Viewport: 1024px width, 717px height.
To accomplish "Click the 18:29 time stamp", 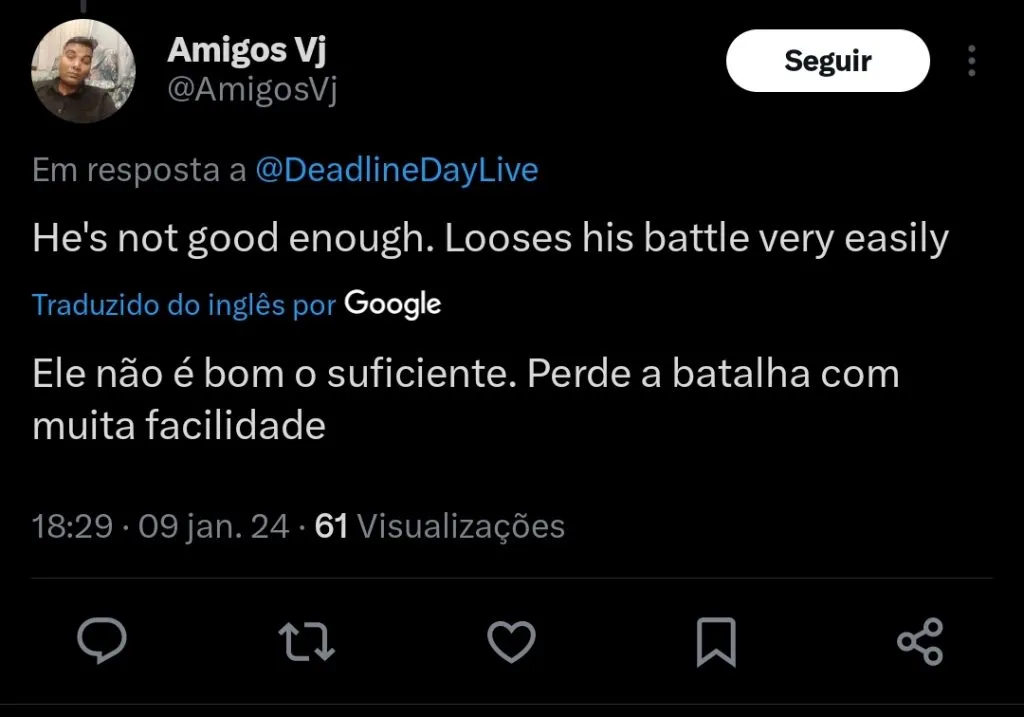I will pyautogui.click(x=72, y=526).
